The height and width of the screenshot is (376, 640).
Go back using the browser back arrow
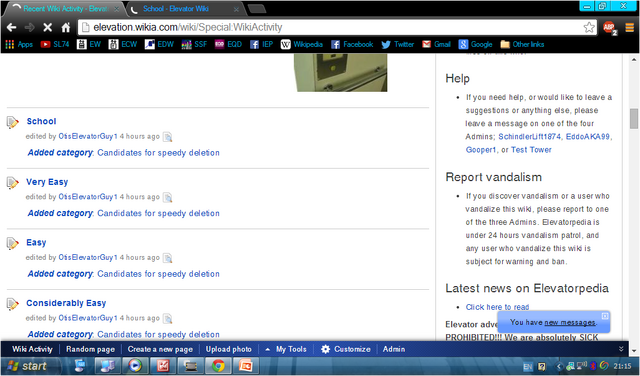pos(11,27)
